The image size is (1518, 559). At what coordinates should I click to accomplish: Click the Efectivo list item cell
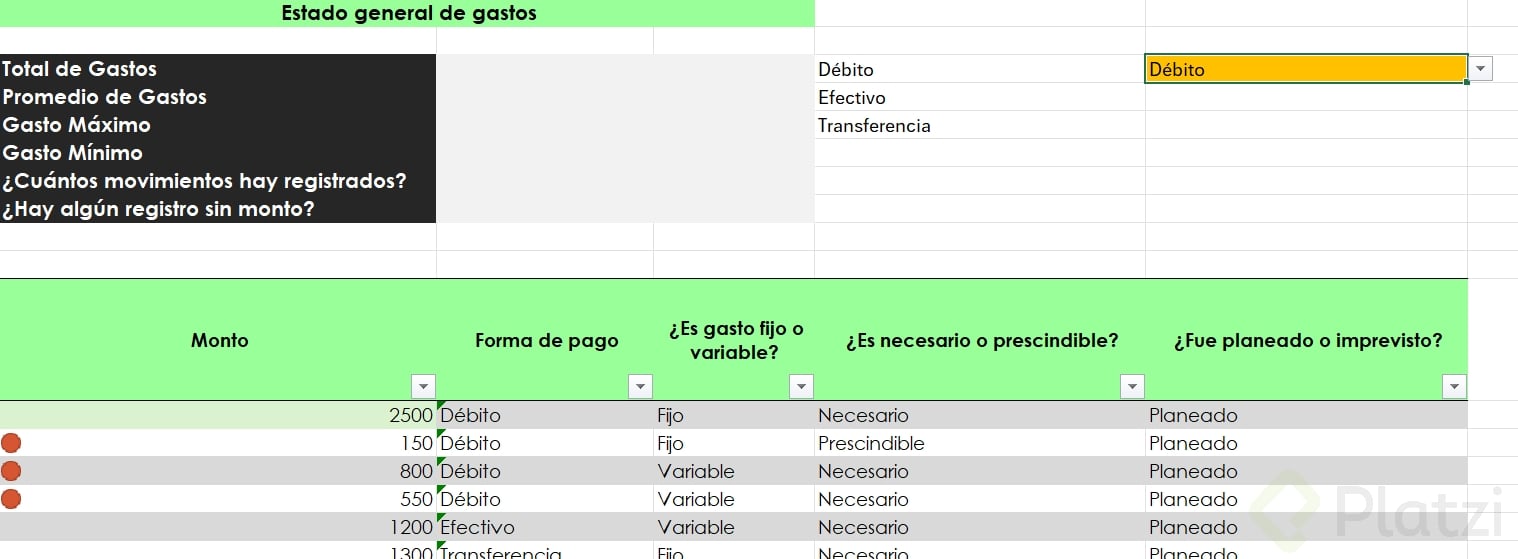click(980, 97)
